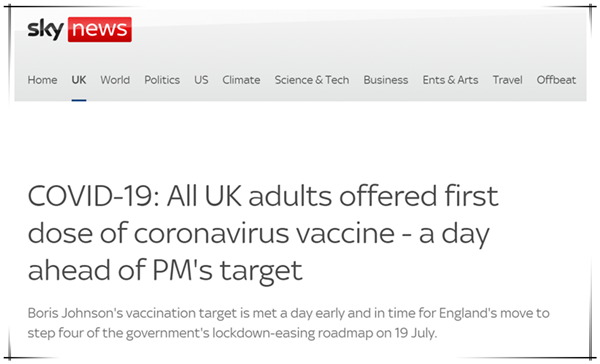This screenshot has width=600, height=364.
Task: Open the Home navigation tab
Action: pos(42,80)
